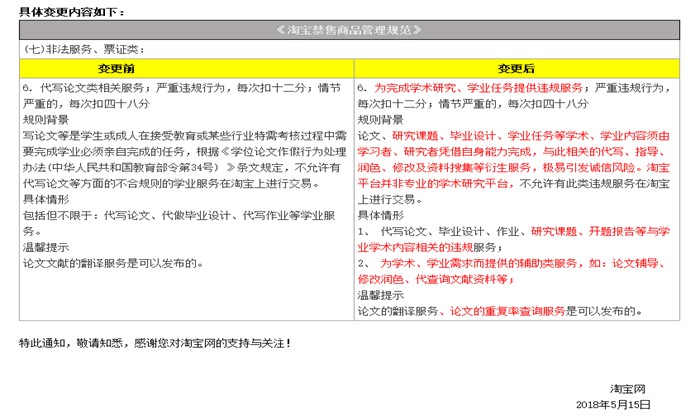This screenshot has width=700, height=420.
Task: Click item 2、为学术、学业需求而提供的辅助类服务
Action: coord(467,263)
